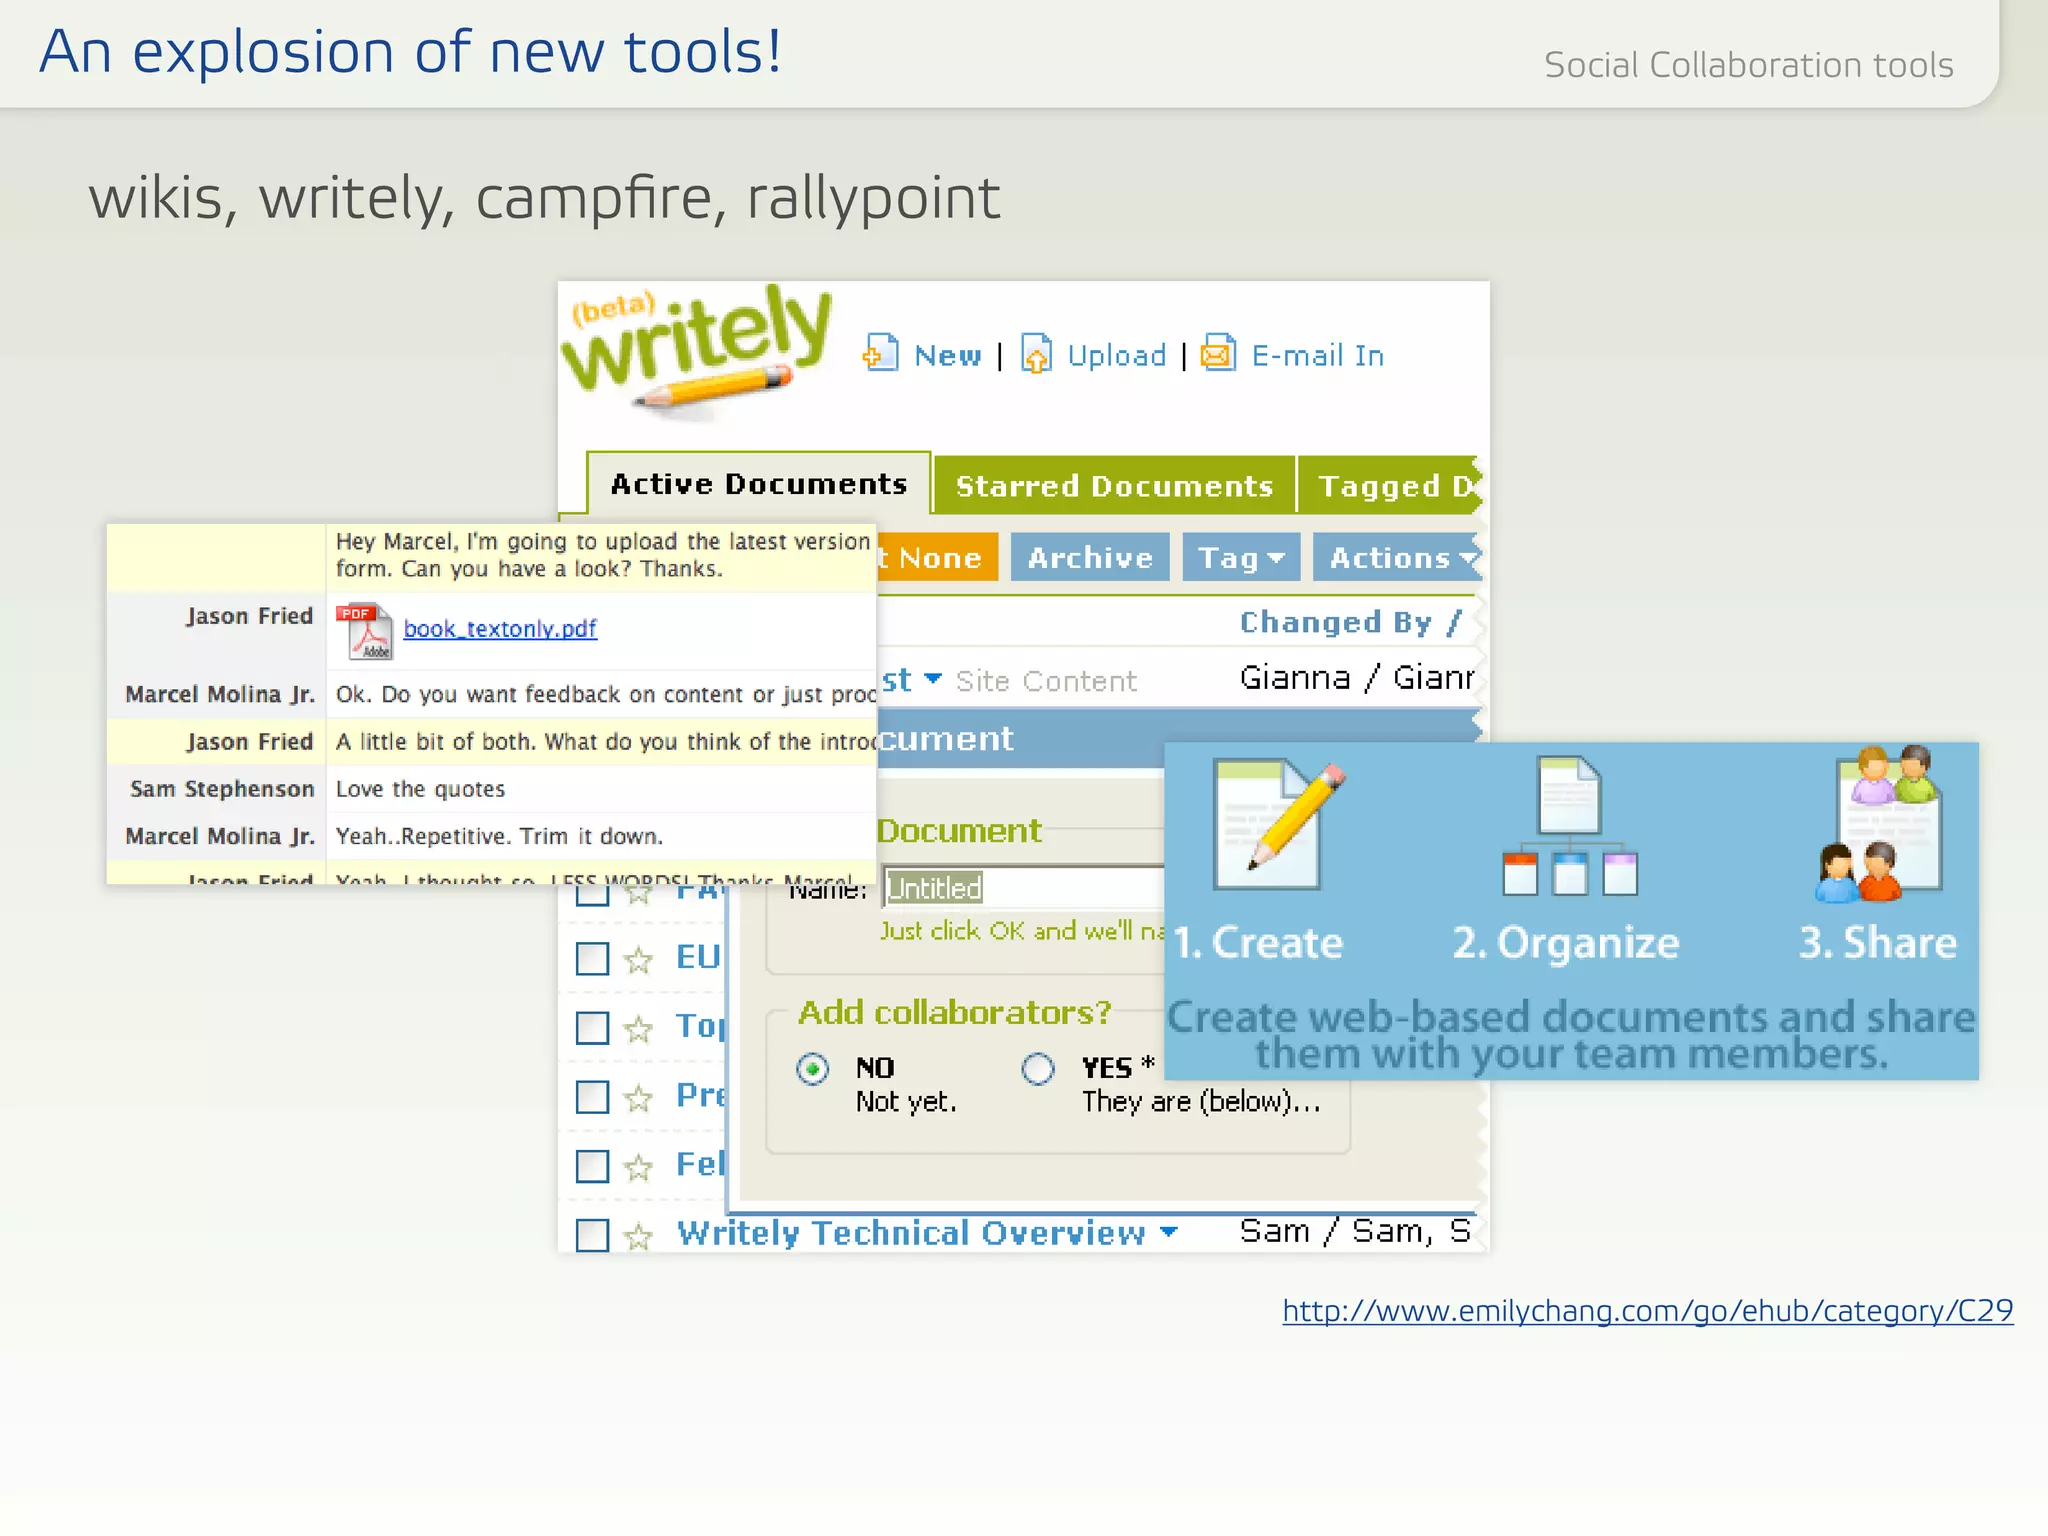This screenshot has width=2048, height=1536.
Task: Click the 'Add collaborators?' heading
Action: tap(954, 1013)
